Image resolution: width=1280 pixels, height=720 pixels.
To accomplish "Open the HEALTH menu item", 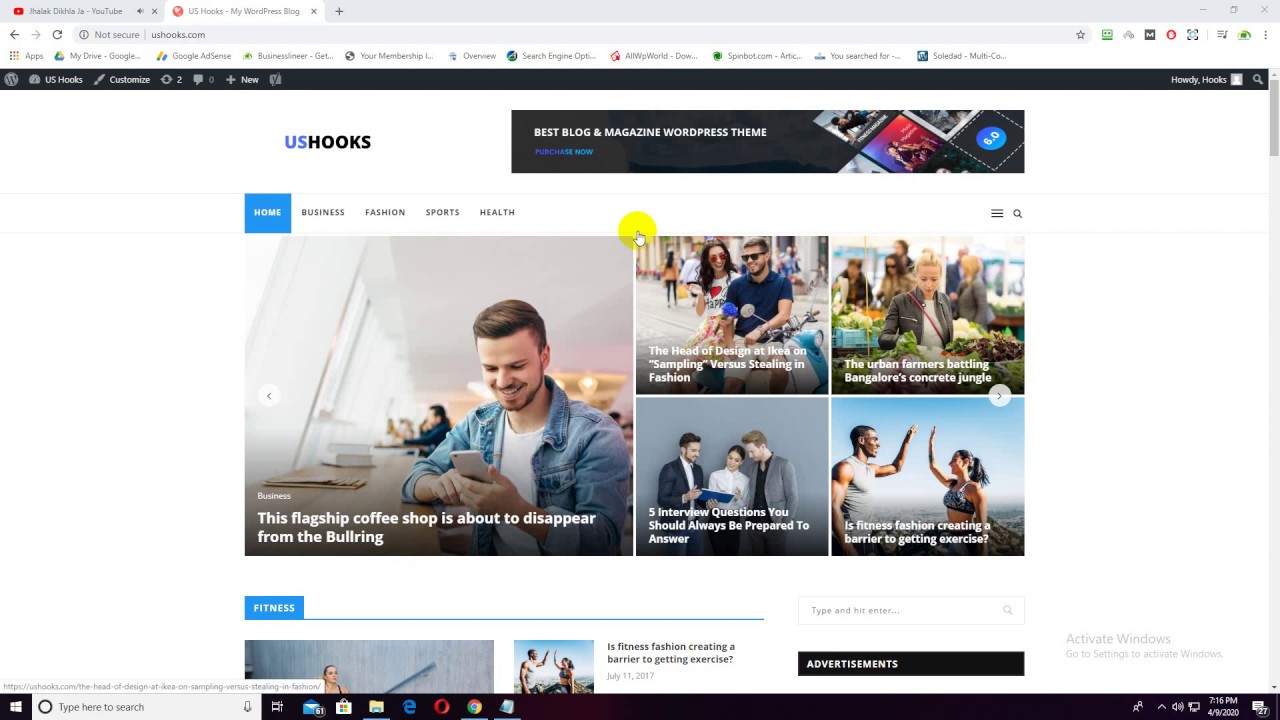I will (x=497, y=212).
